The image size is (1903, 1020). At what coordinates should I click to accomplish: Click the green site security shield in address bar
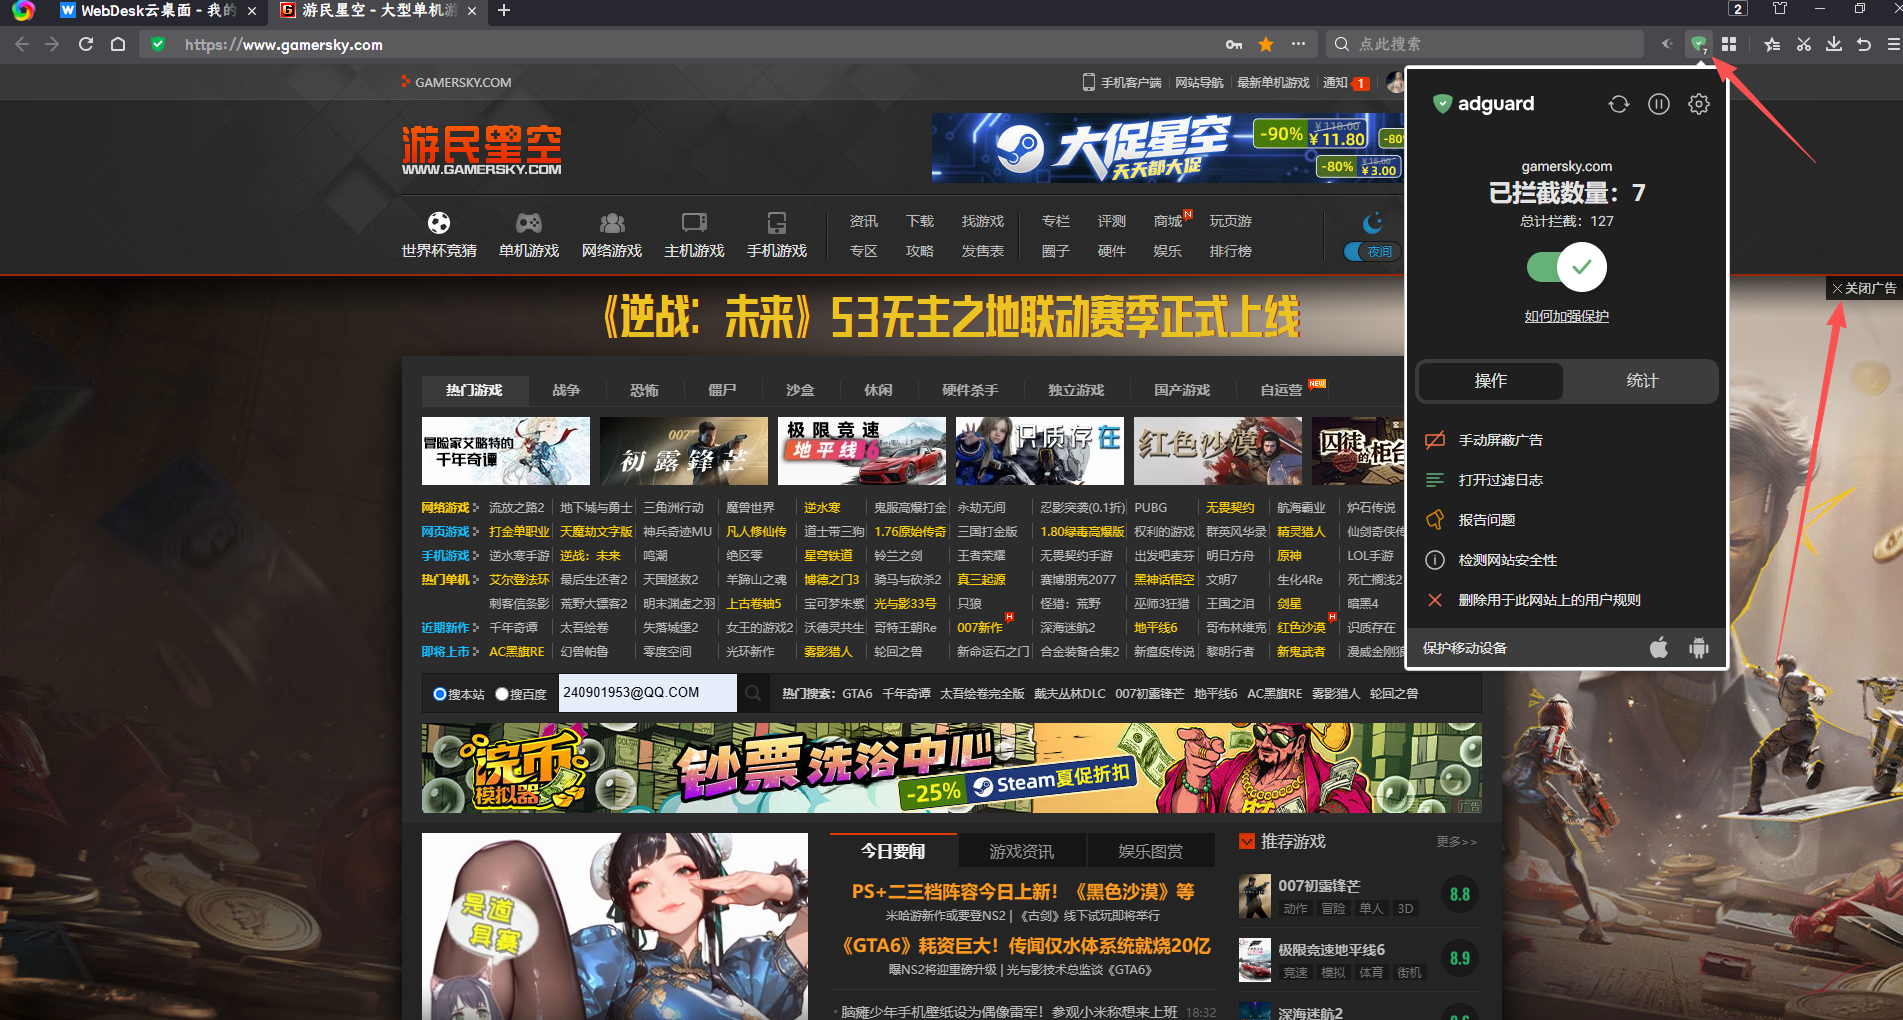click(x=158, y=44)
